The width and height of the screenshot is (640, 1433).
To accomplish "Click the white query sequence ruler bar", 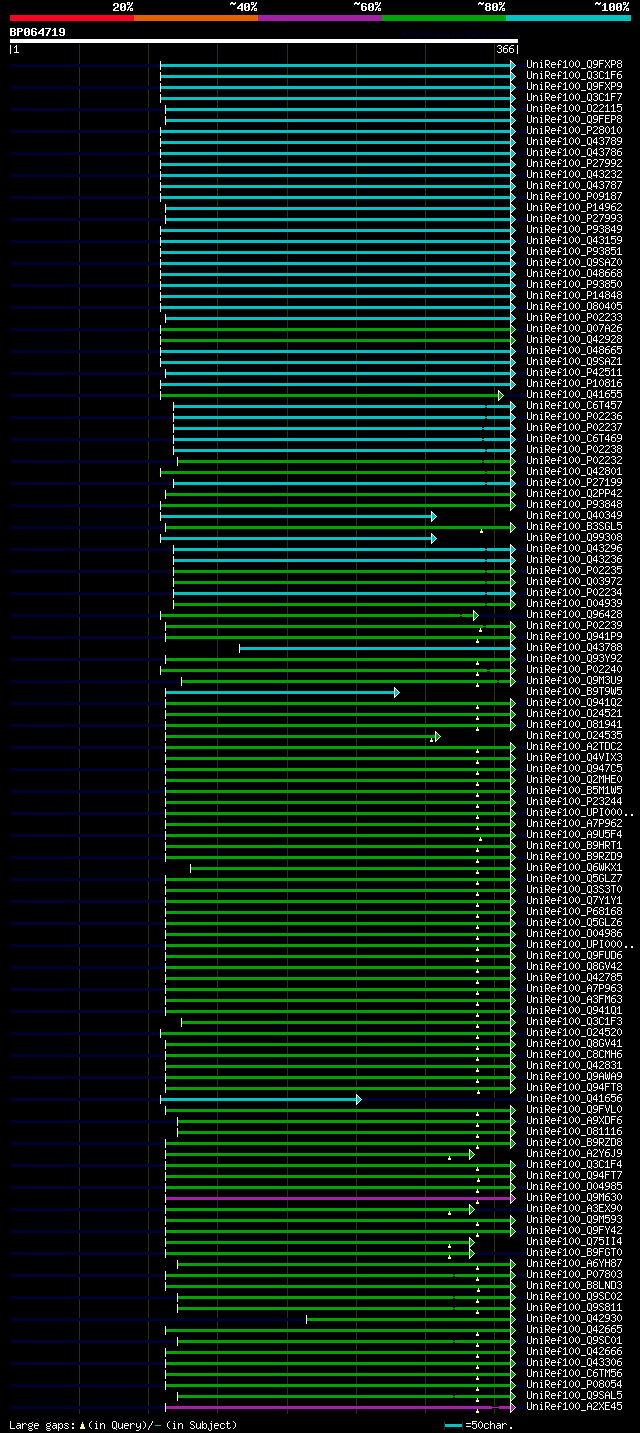I will 264,41.
